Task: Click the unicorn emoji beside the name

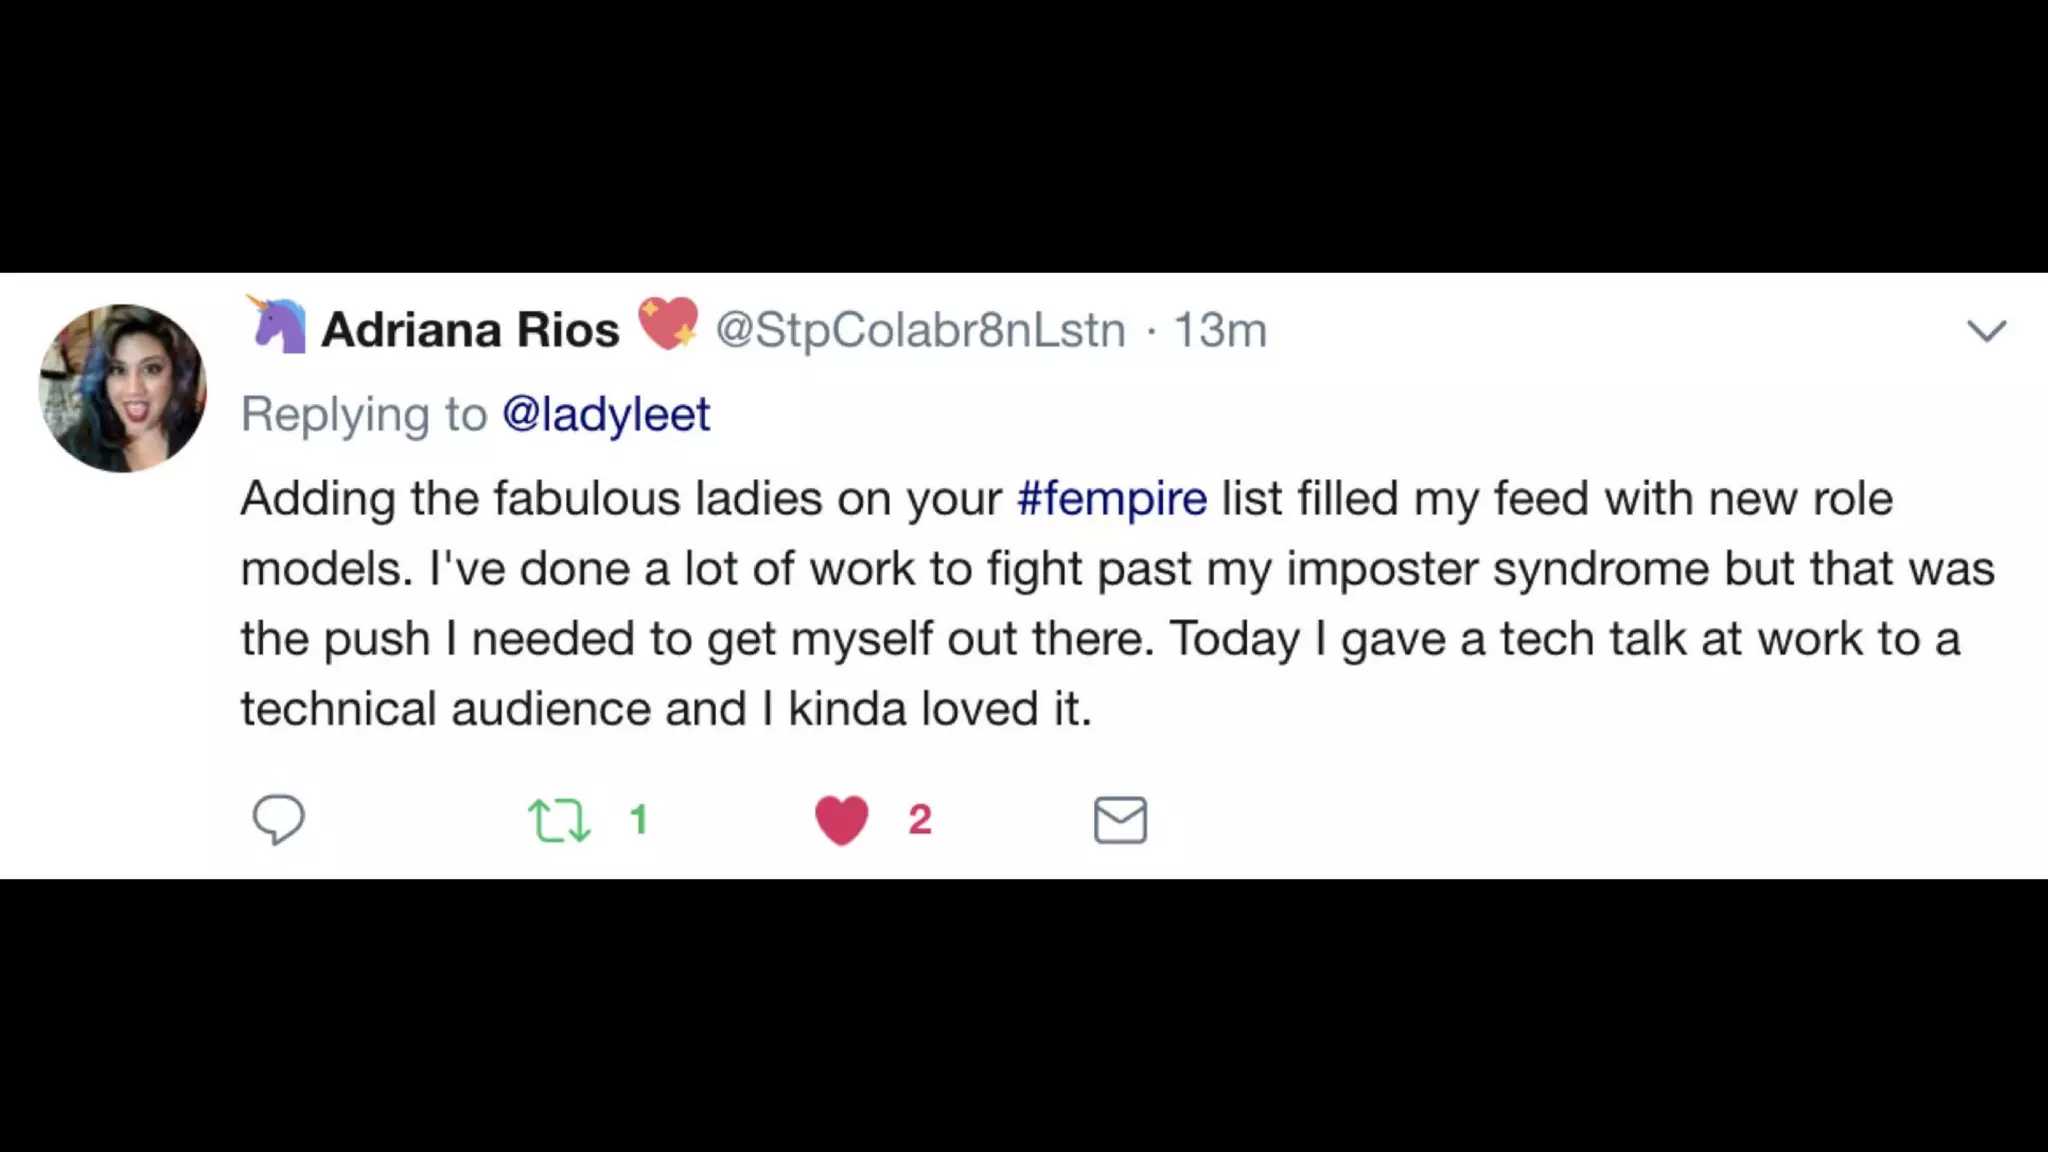Action: click(278, 325)
